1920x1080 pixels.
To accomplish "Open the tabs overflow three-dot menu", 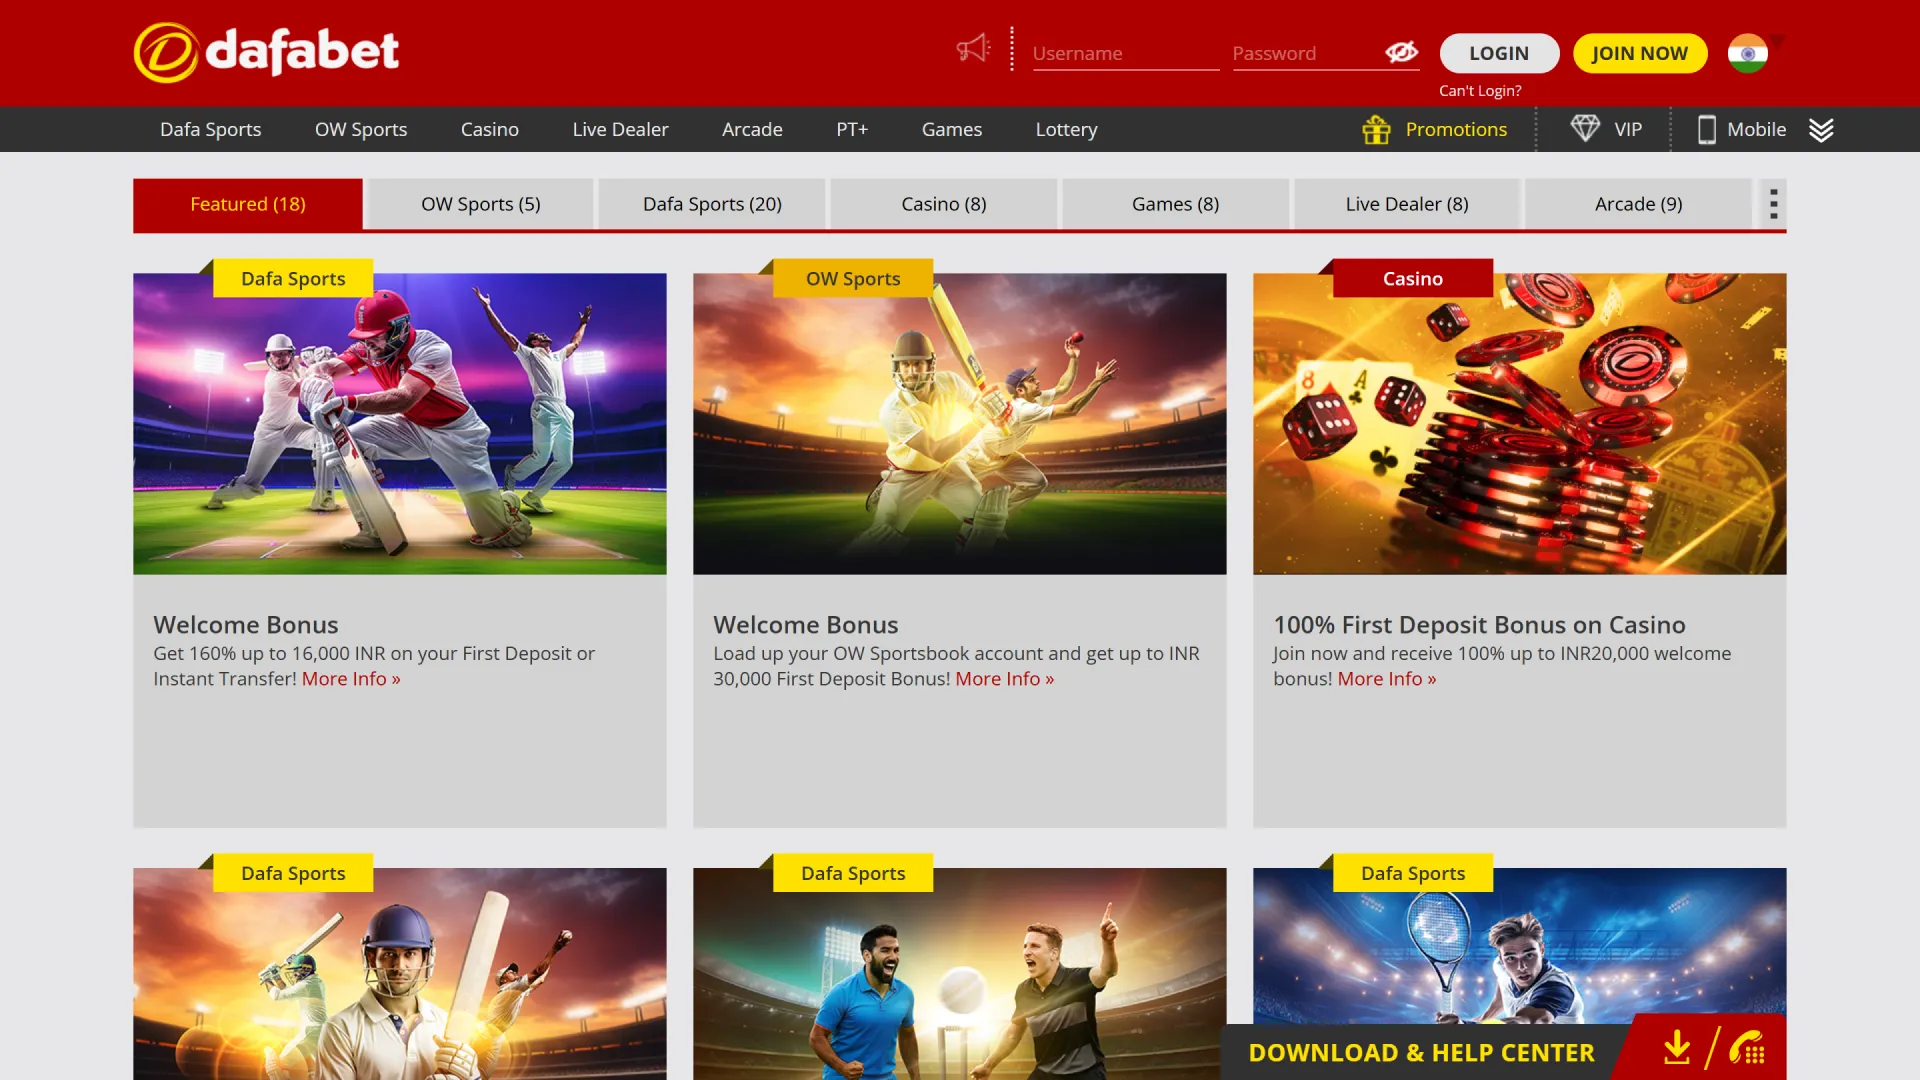I will coord(1773,203).
